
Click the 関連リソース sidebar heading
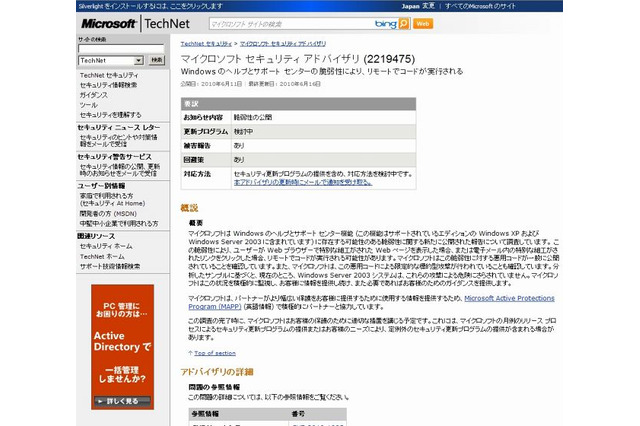click(x=96, y=236)
